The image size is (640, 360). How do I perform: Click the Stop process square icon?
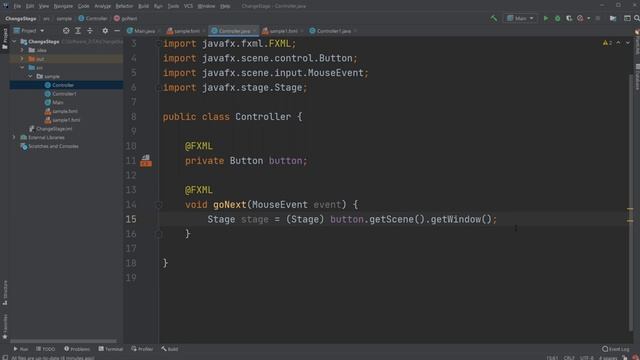coord(598,18)
